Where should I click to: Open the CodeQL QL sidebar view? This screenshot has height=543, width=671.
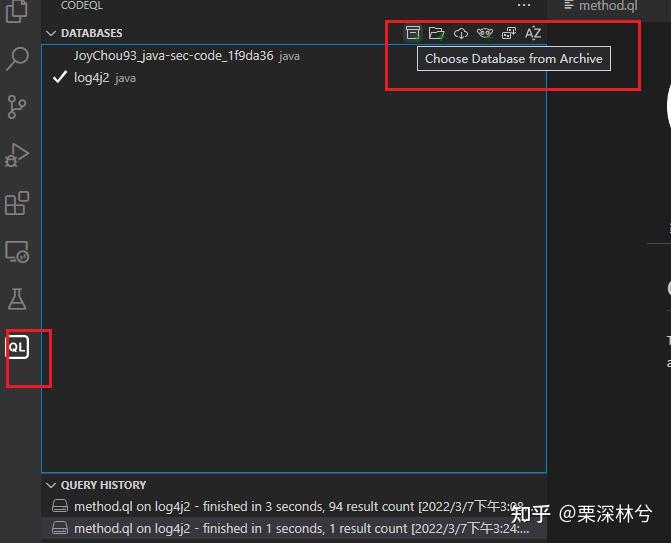coord(17,347)
